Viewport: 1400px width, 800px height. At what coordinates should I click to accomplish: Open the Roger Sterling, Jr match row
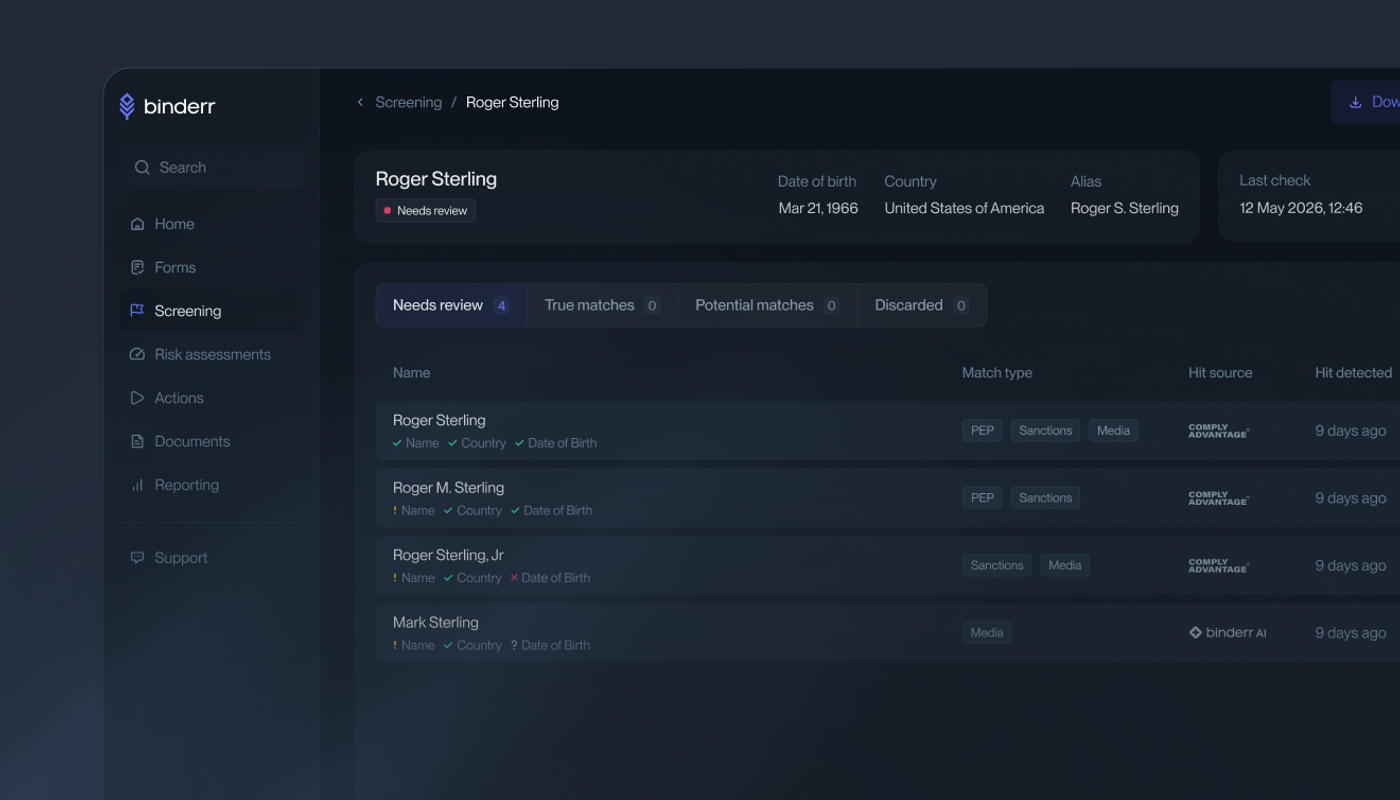tap(888, 565)
